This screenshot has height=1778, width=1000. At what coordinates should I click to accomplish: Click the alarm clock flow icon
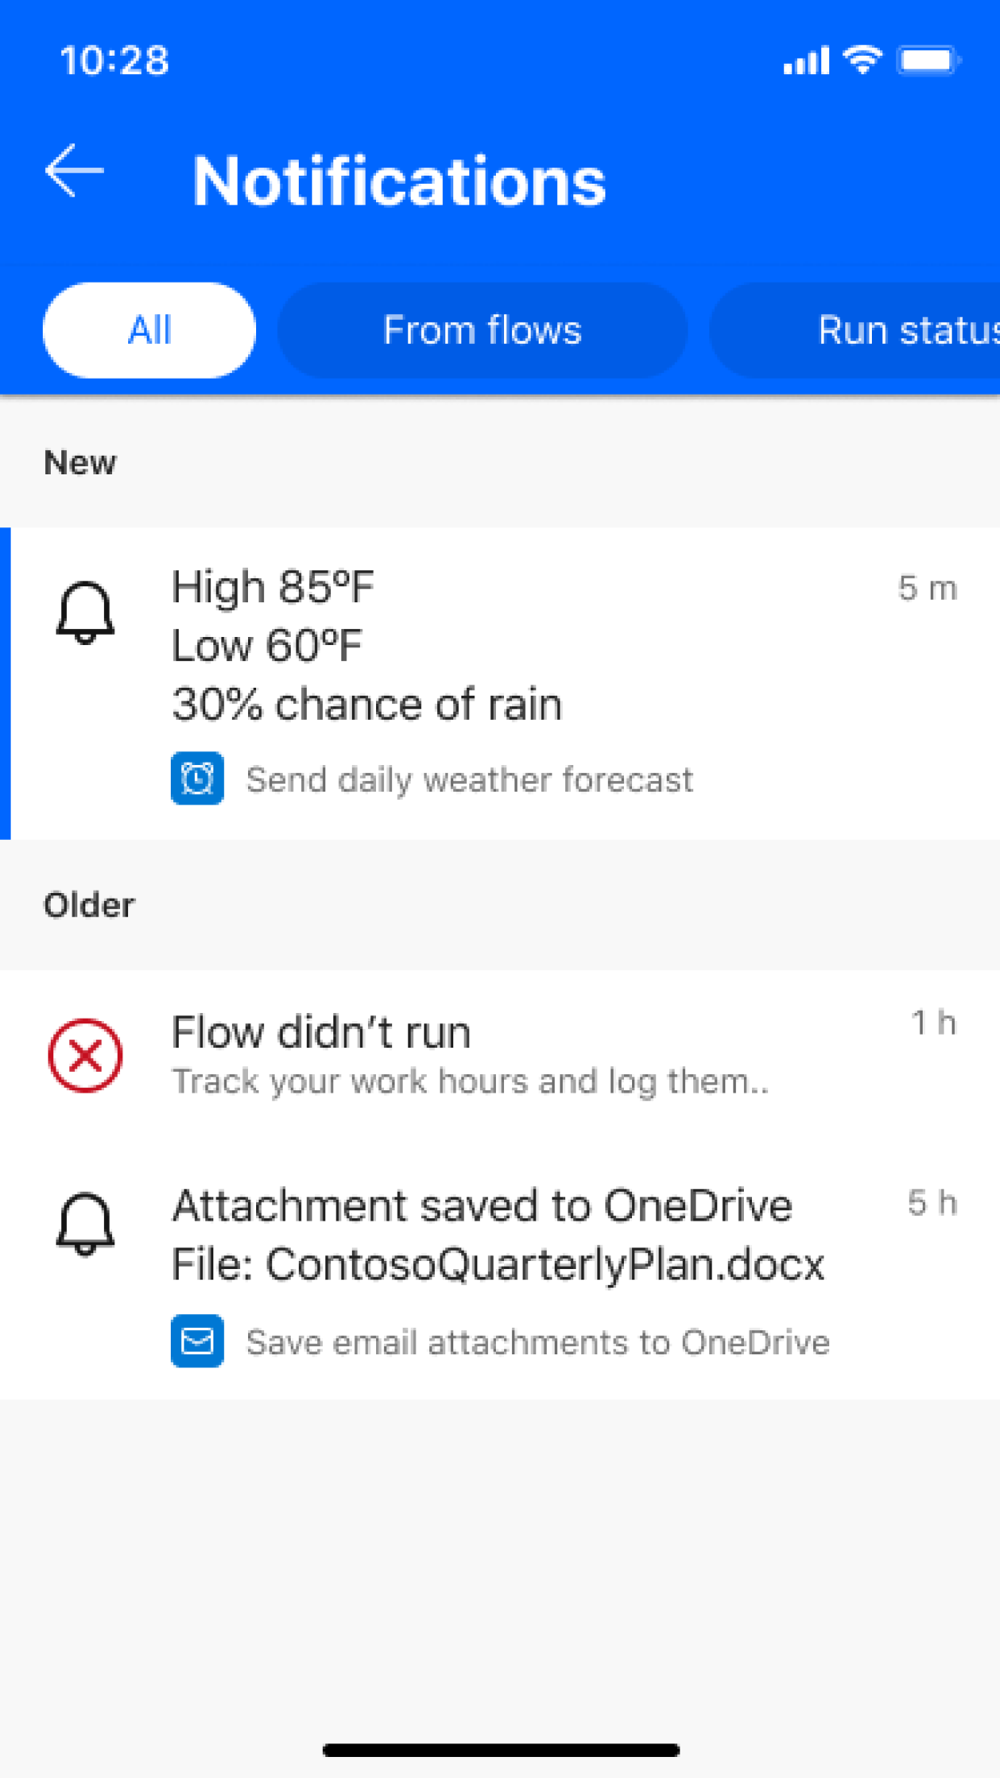point(197,778)
